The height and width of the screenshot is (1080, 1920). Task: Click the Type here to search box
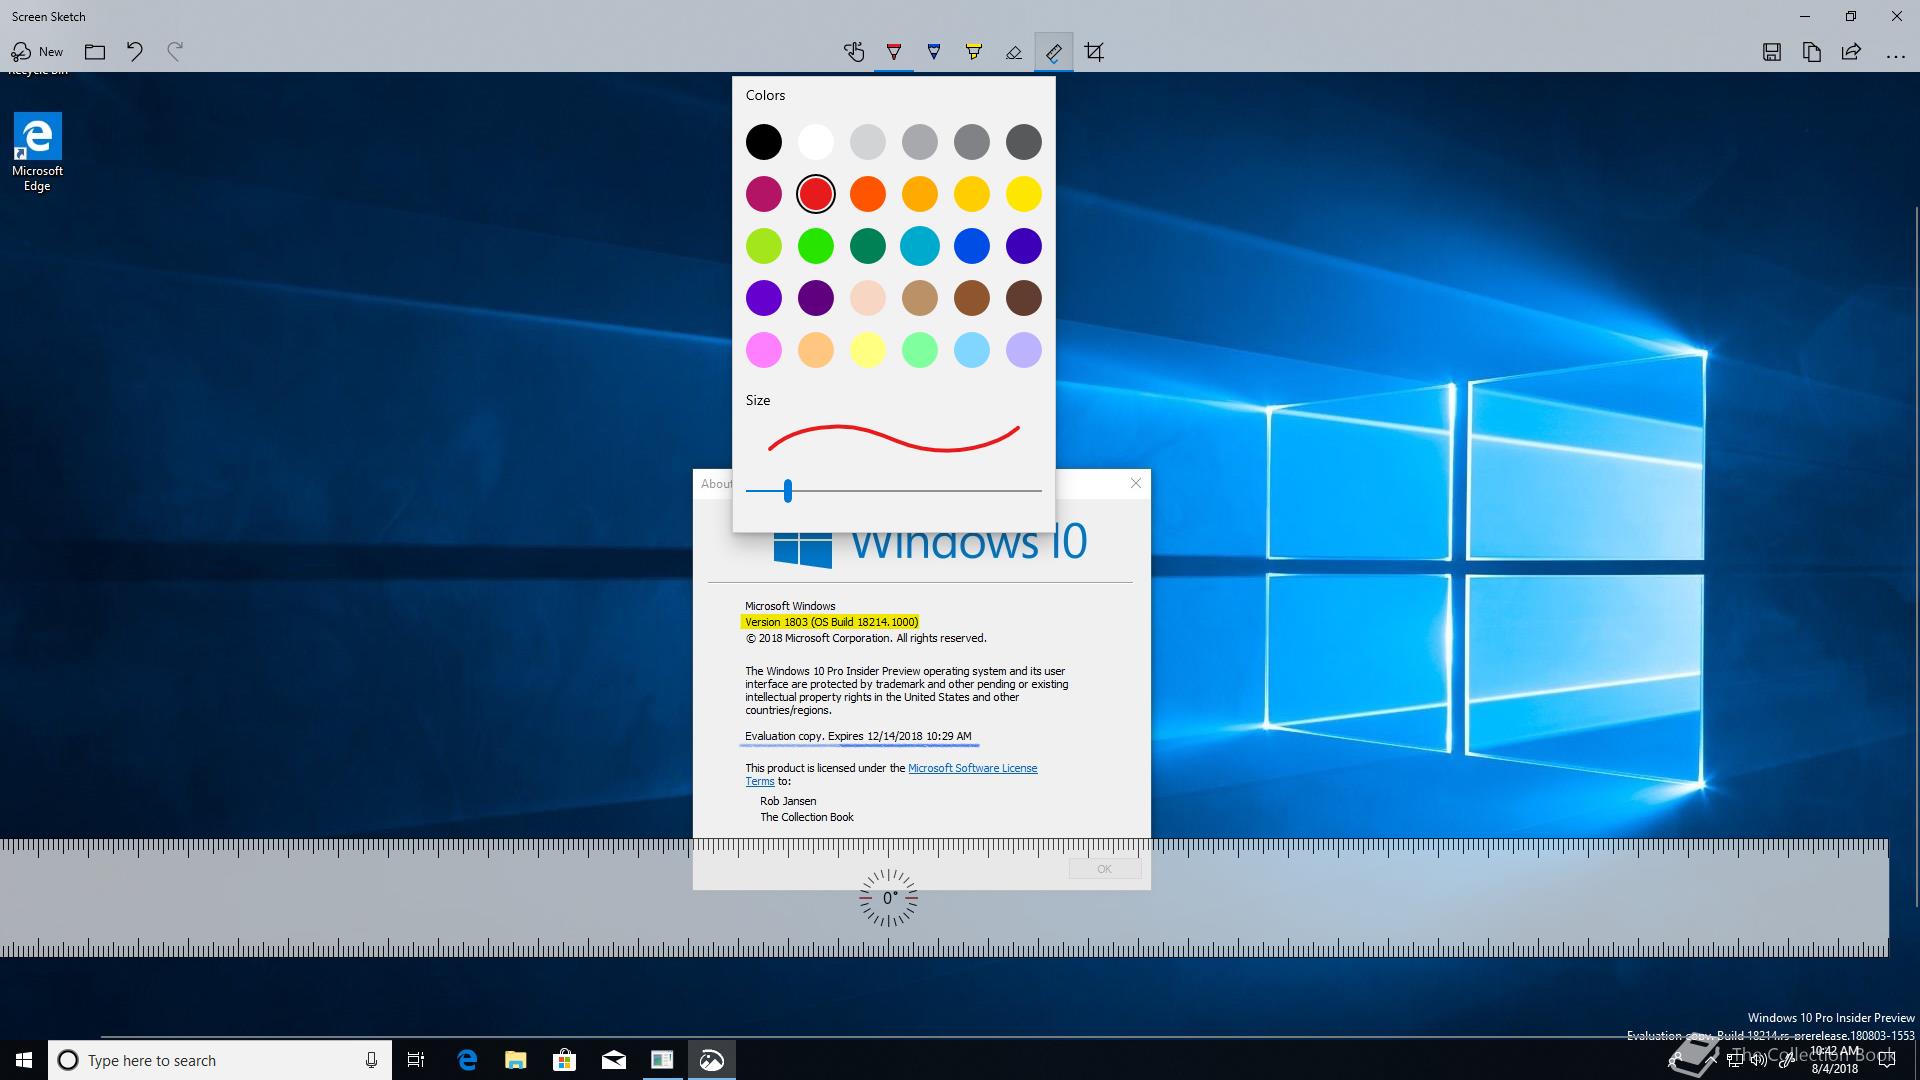[x=218, y=1060]
